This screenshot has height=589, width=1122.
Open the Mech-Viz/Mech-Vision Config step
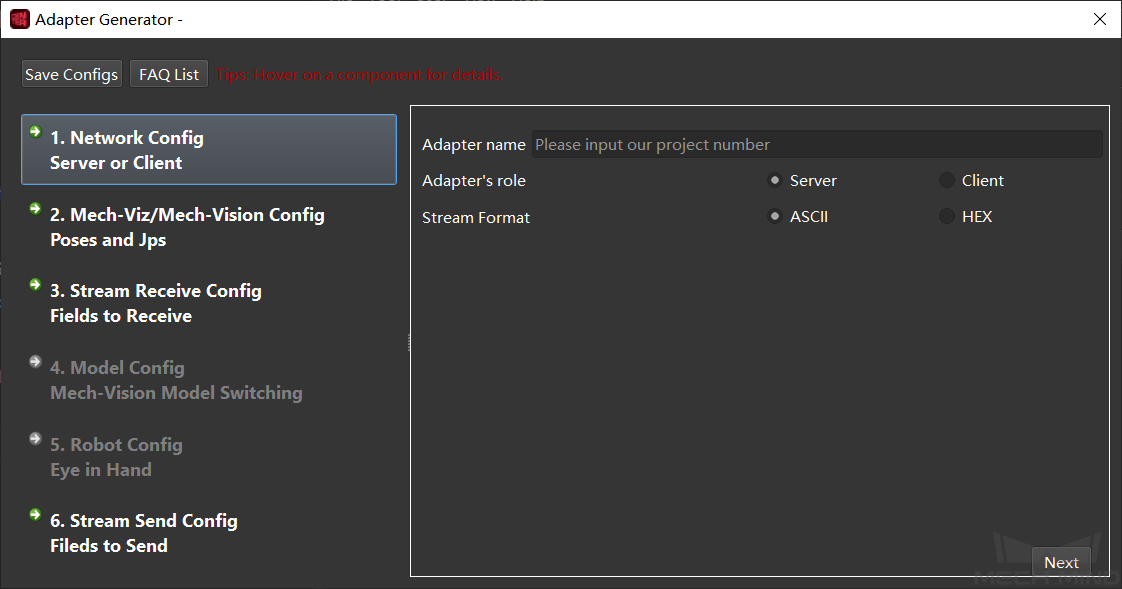pyautogui.click(x=187, y=227)
